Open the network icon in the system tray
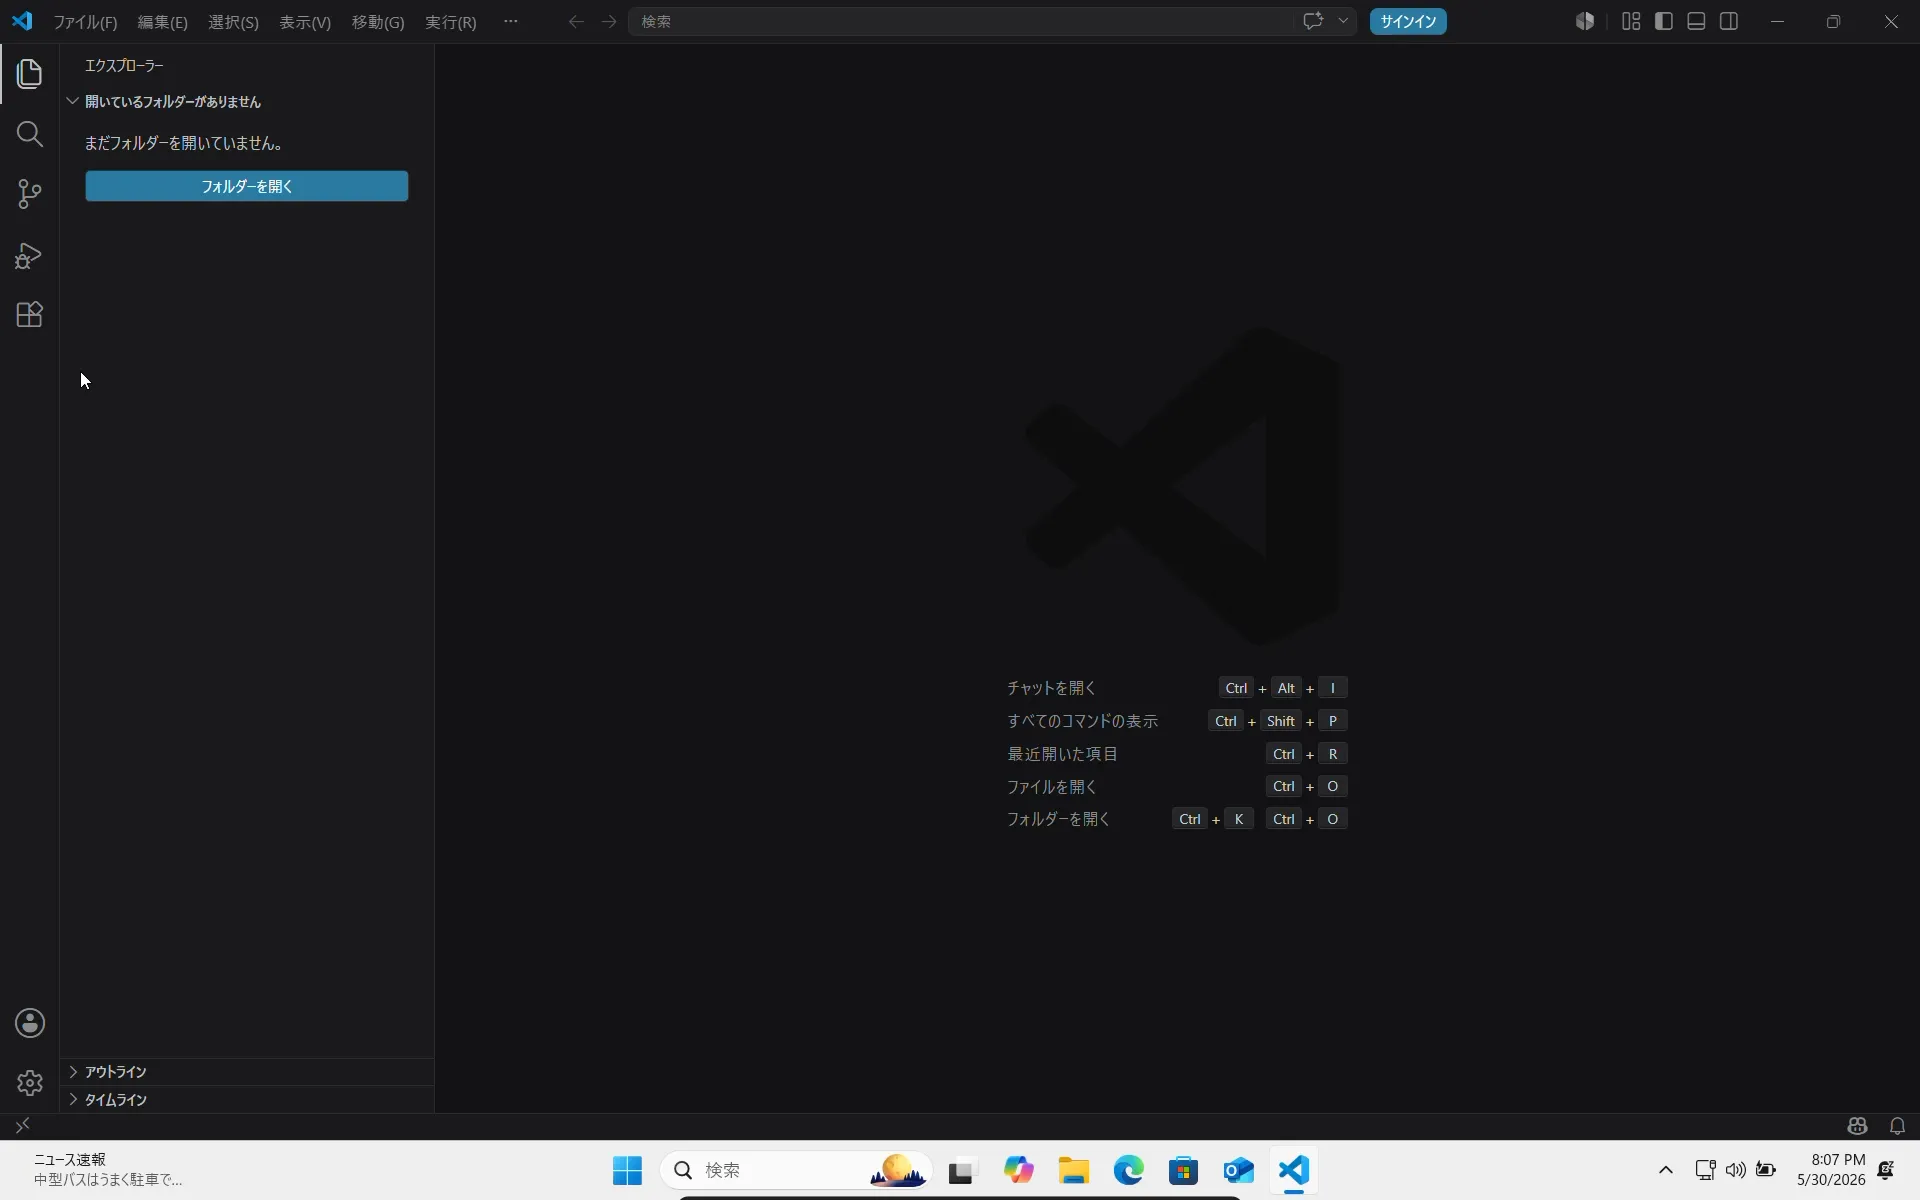The width and height of the screenshot is (1920, 1200). (1705, 1170)
